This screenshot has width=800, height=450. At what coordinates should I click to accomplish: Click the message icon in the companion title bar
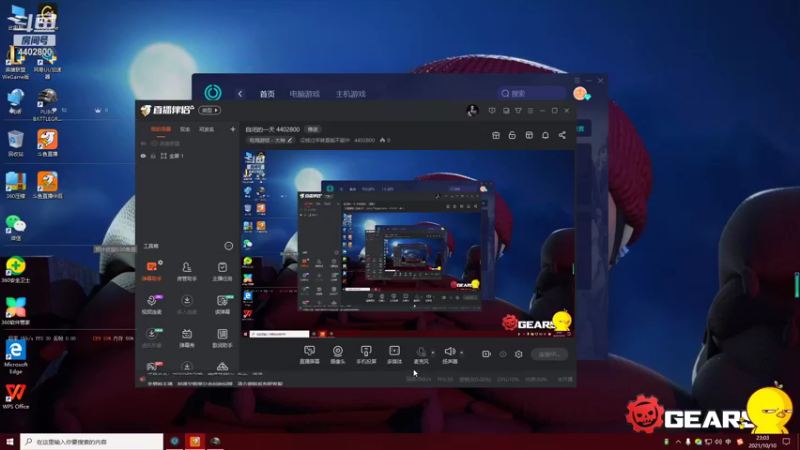(492, 110)
